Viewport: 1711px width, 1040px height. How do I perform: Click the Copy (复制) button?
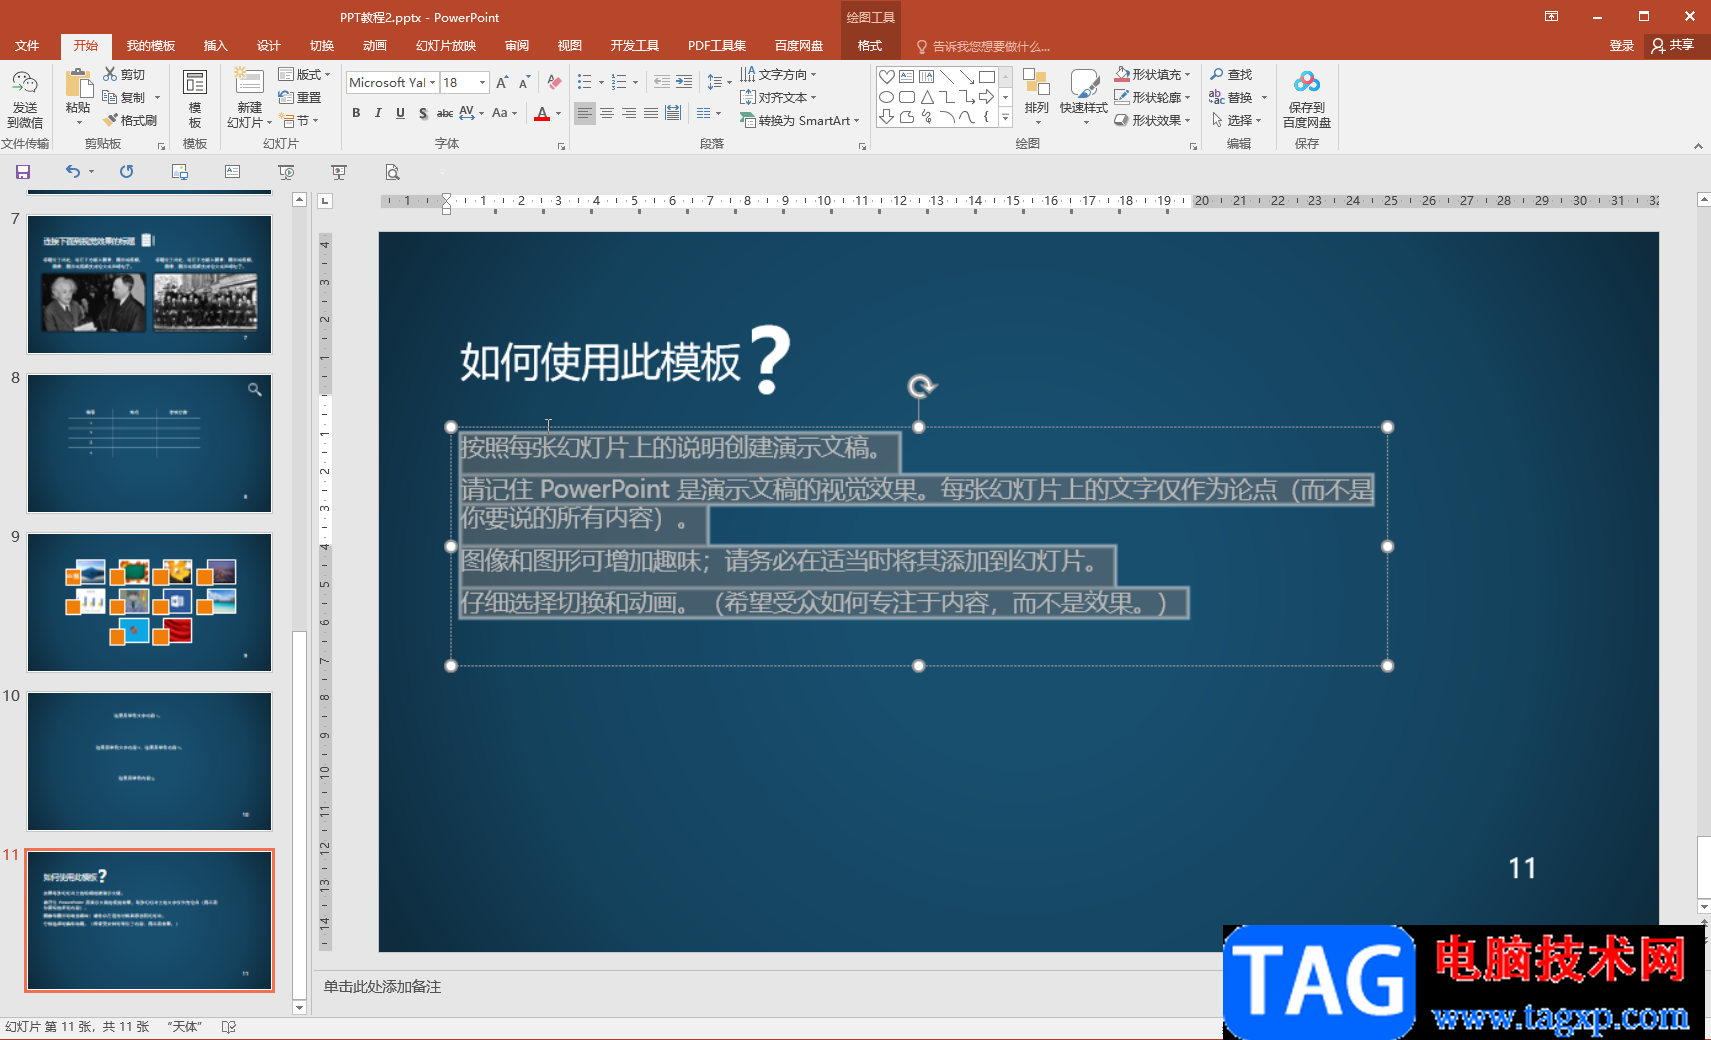(124, 98)
